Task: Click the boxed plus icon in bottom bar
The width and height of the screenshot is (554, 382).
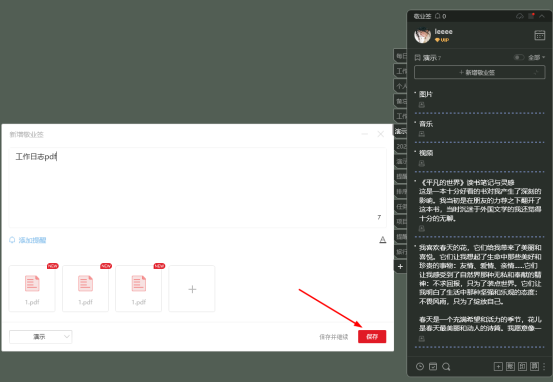Action: tap(498, 366)
